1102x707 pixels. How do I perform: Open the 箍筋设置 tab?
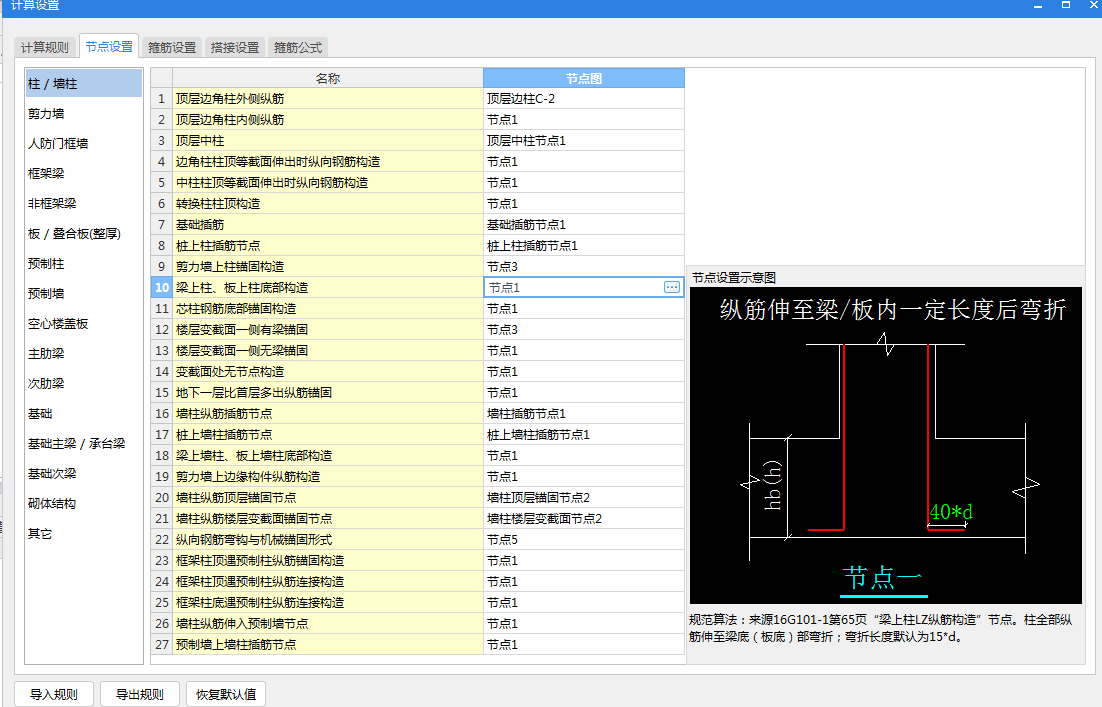point(172,47)
